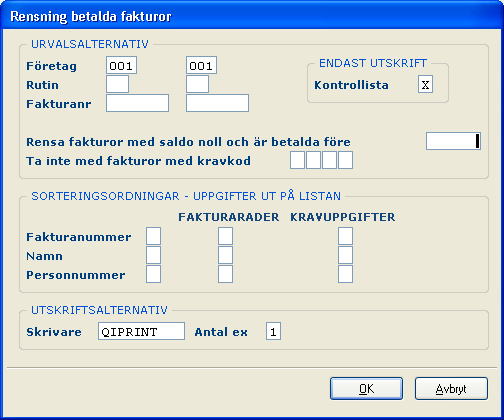
Task: Click the 'Fakturanummer' row label
Action: [79, 237]
